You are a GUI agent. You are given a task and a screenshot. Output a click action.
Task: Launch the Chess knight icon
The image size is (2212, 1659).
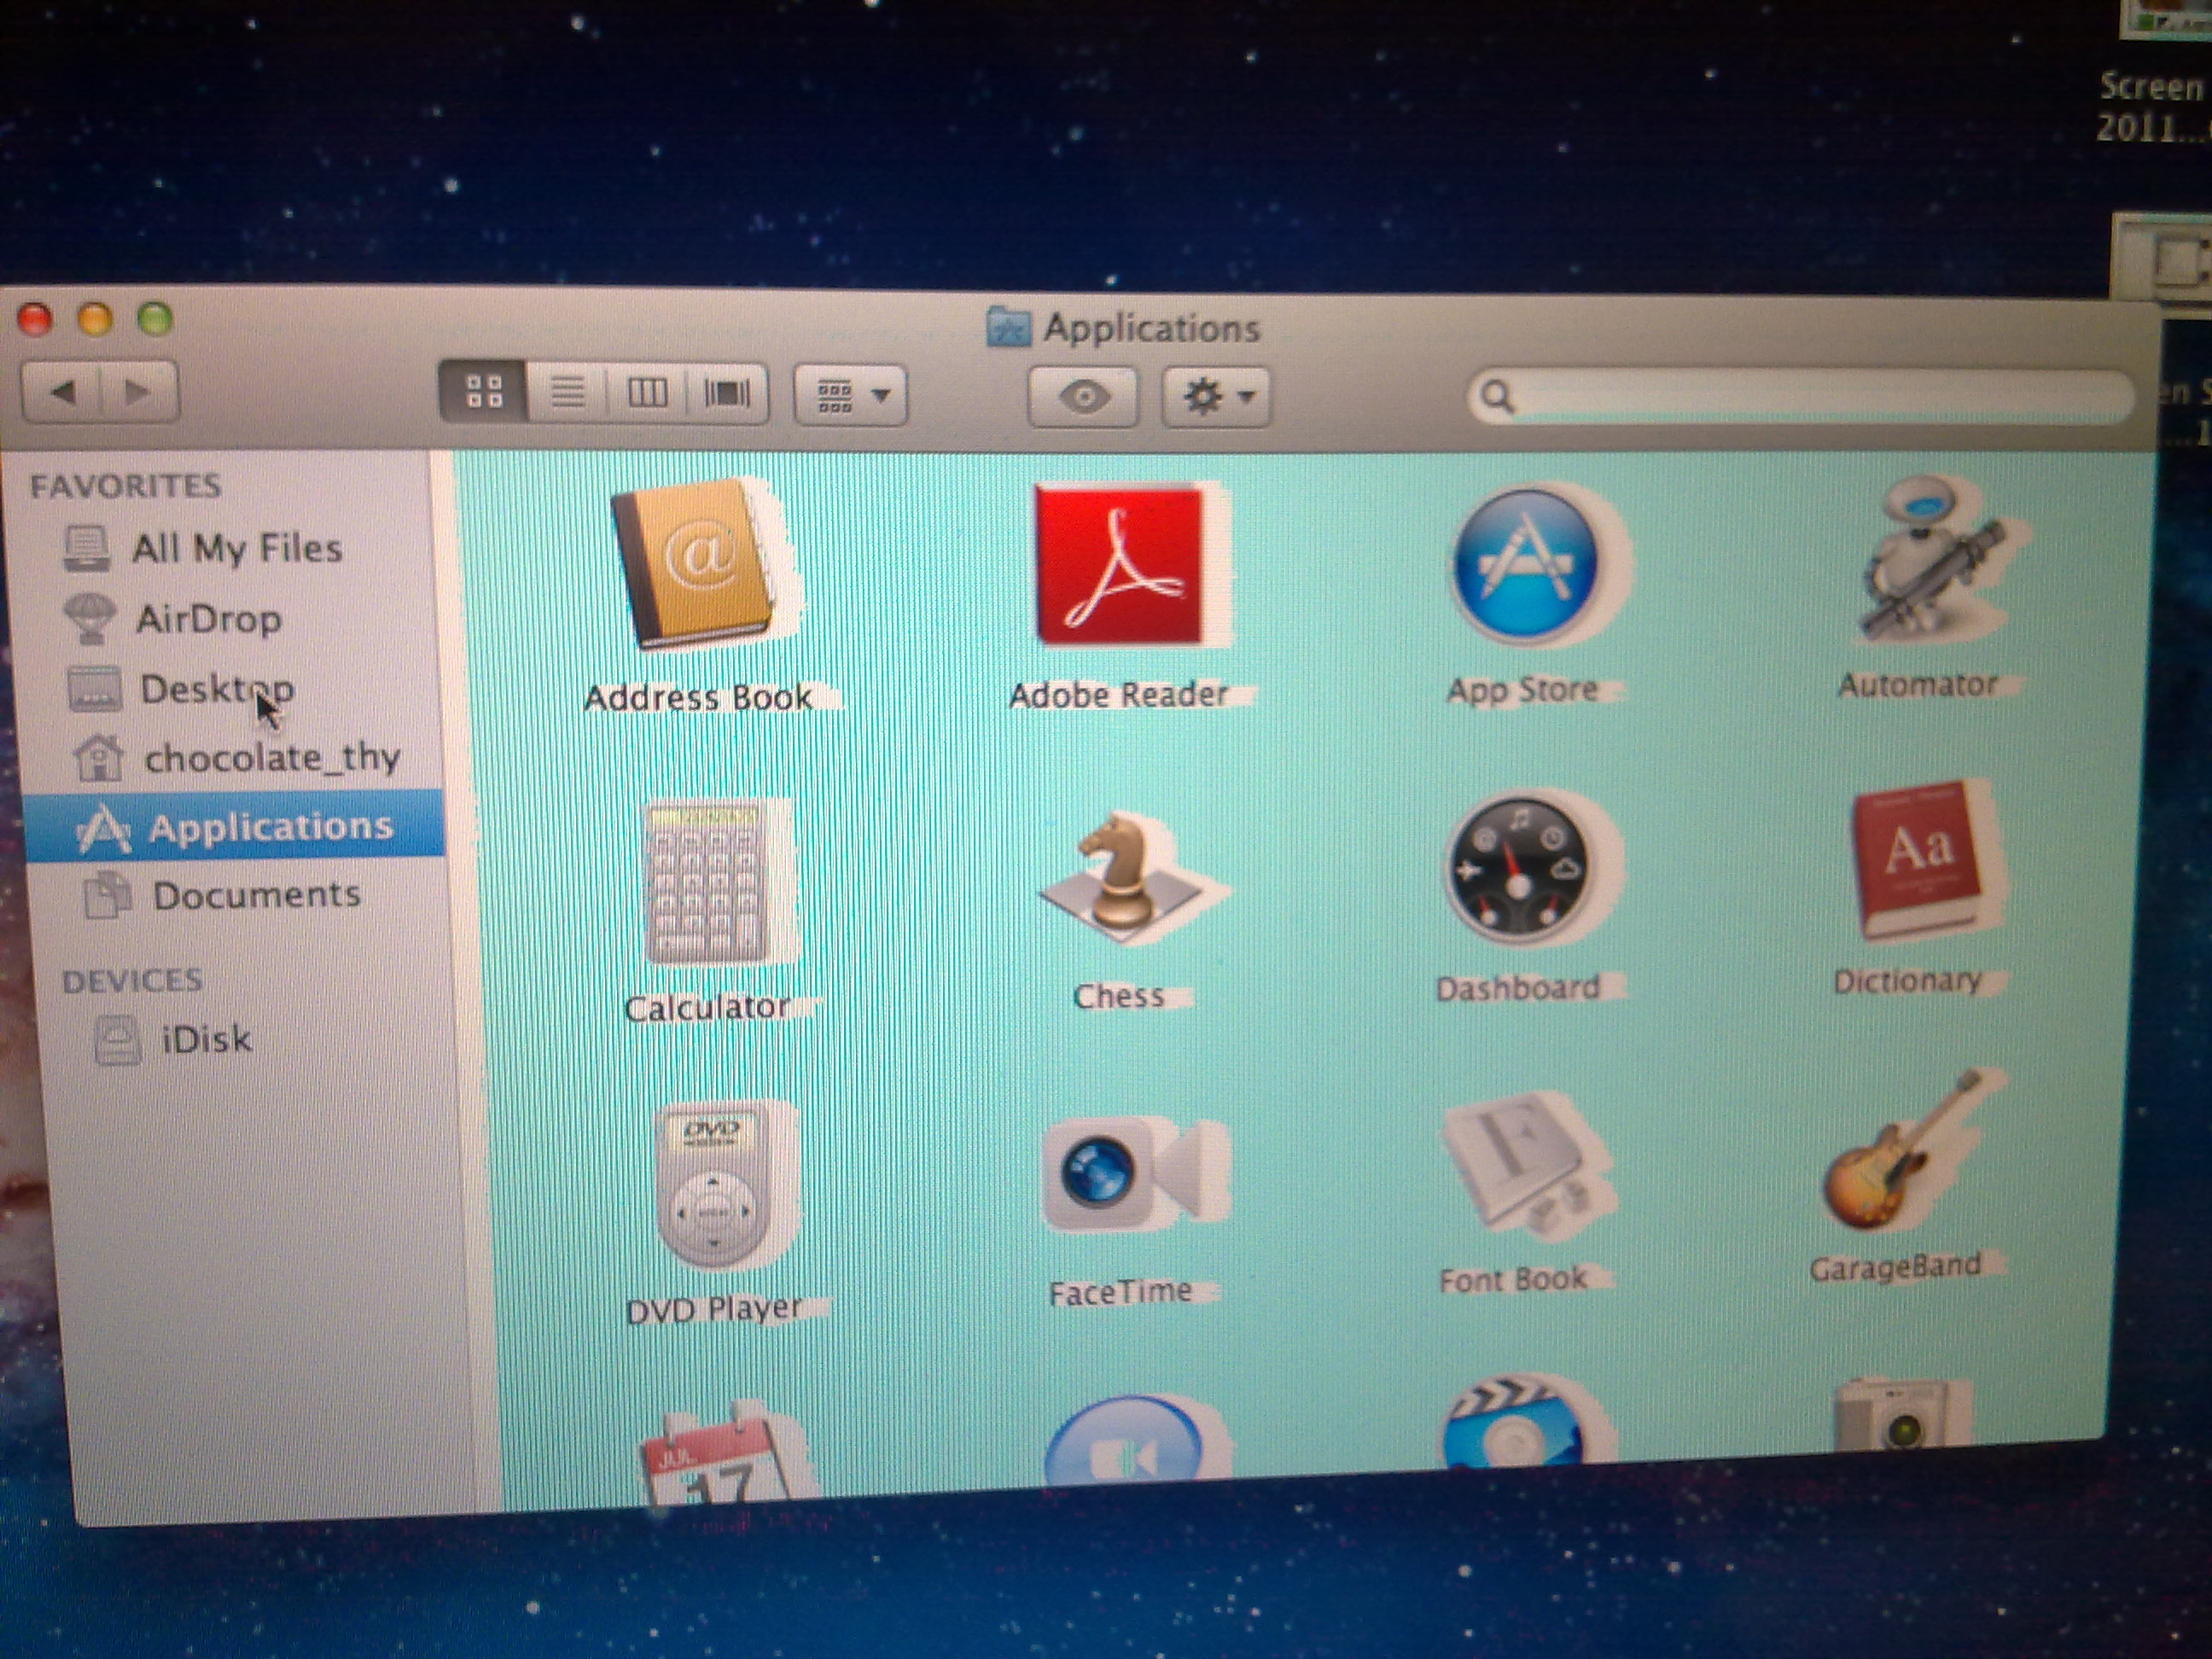(x=1122, y=876)
